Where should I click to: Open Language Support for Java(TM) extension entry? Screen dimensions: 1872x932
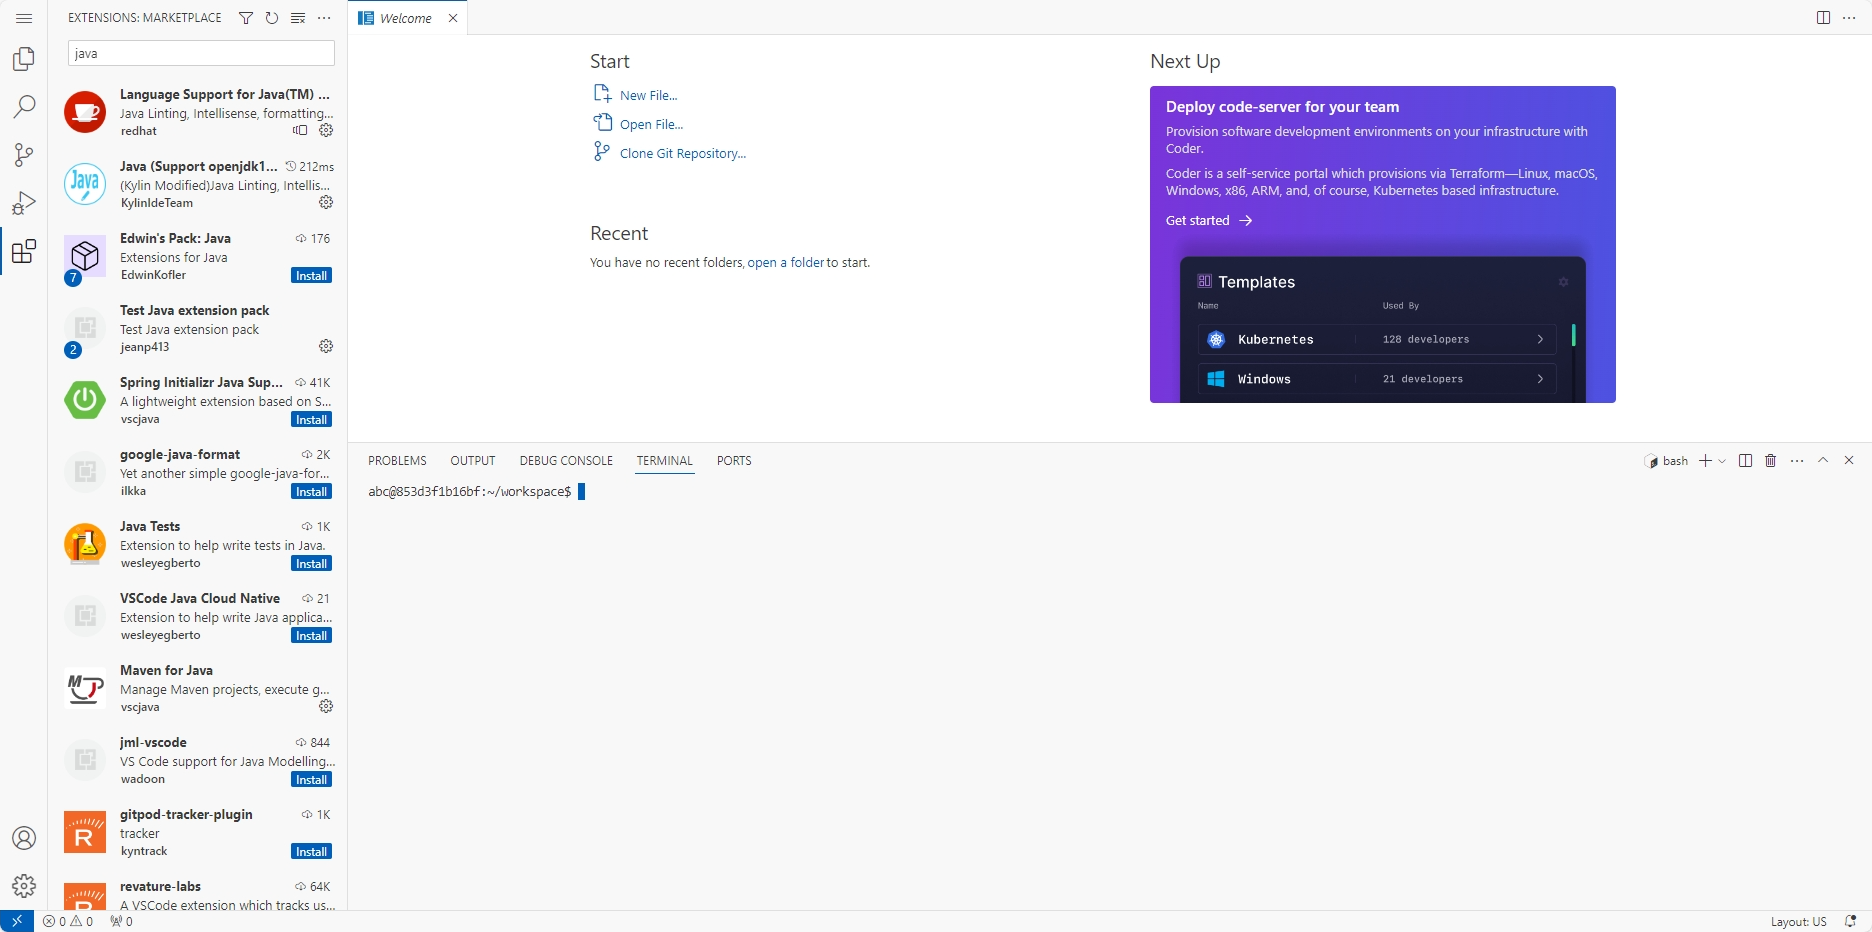(x=198, y=112)
